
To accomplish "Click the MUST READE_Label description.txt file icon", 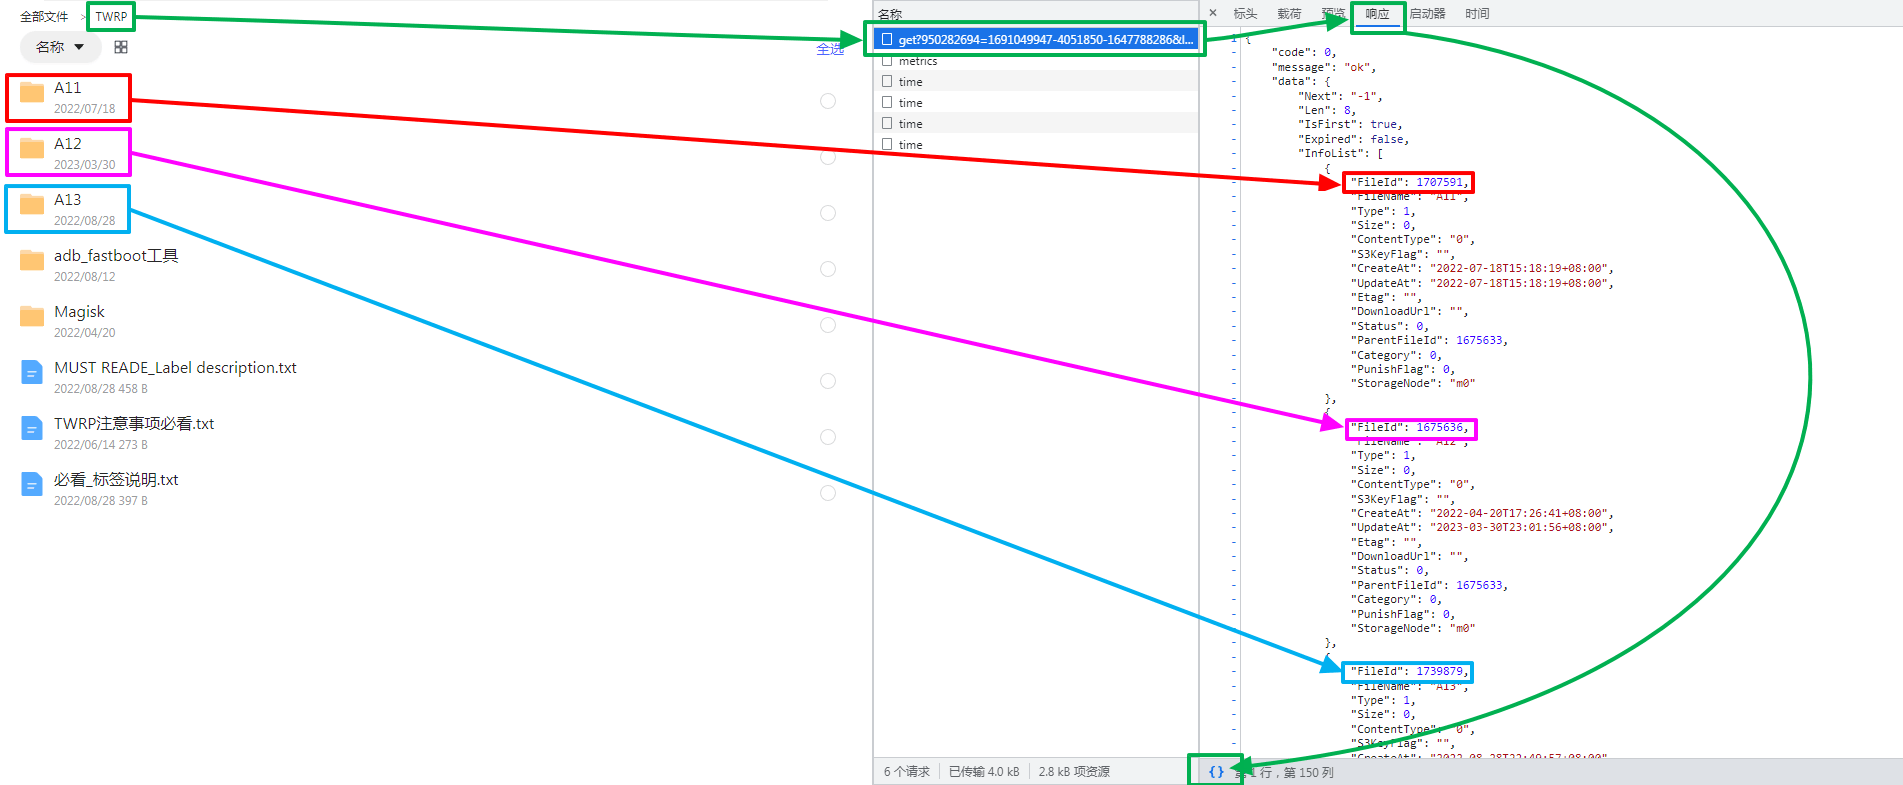I will tap(32, 373).
